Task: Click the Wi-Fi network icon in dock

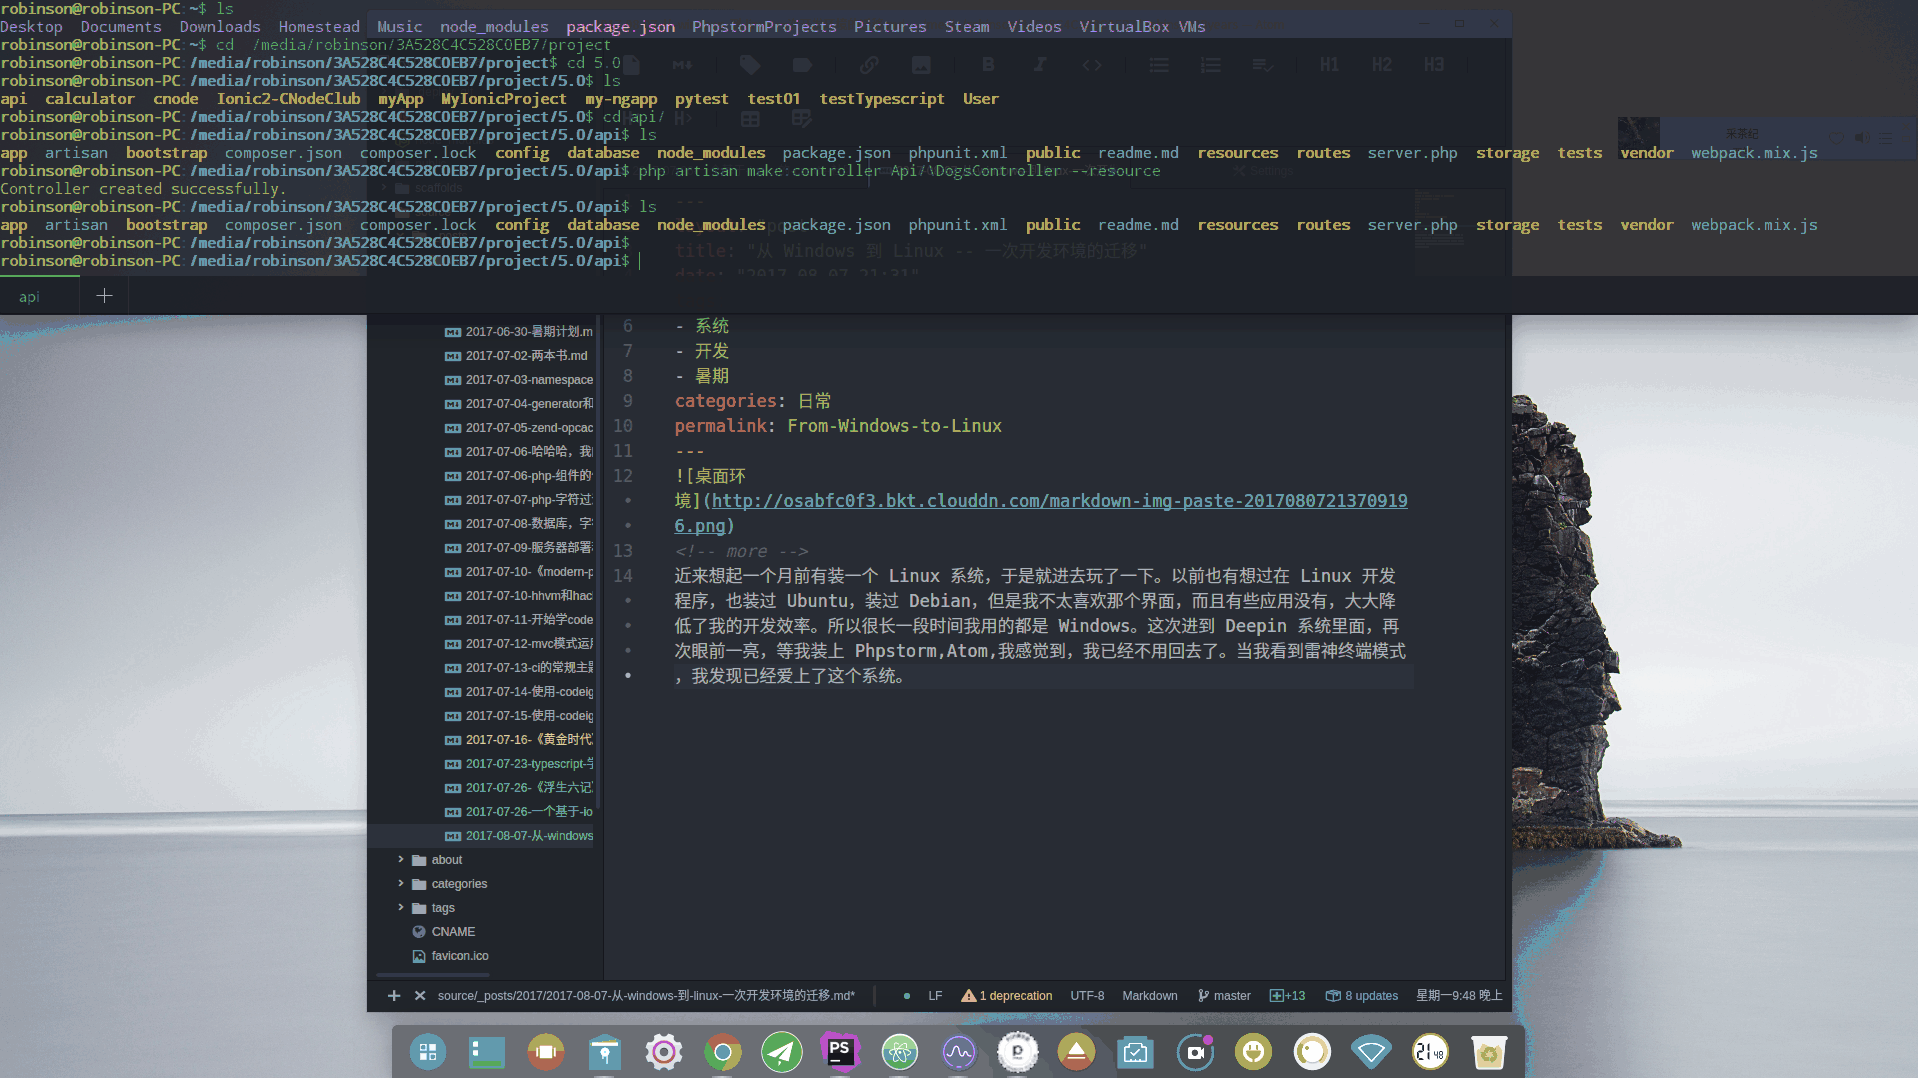Action: (x=1370, y=1052)
